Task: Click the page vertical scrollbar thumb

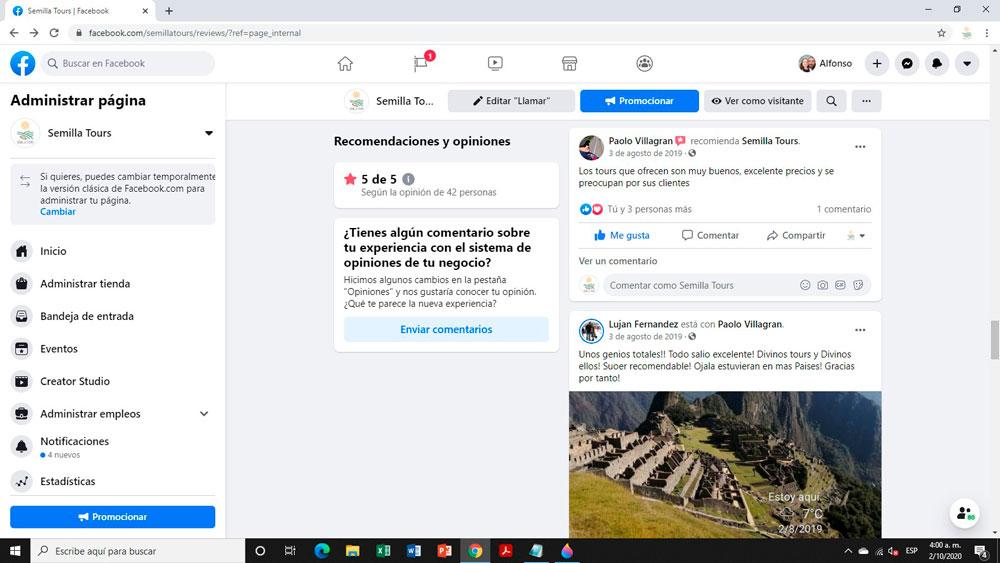Action: pos(994,340)
